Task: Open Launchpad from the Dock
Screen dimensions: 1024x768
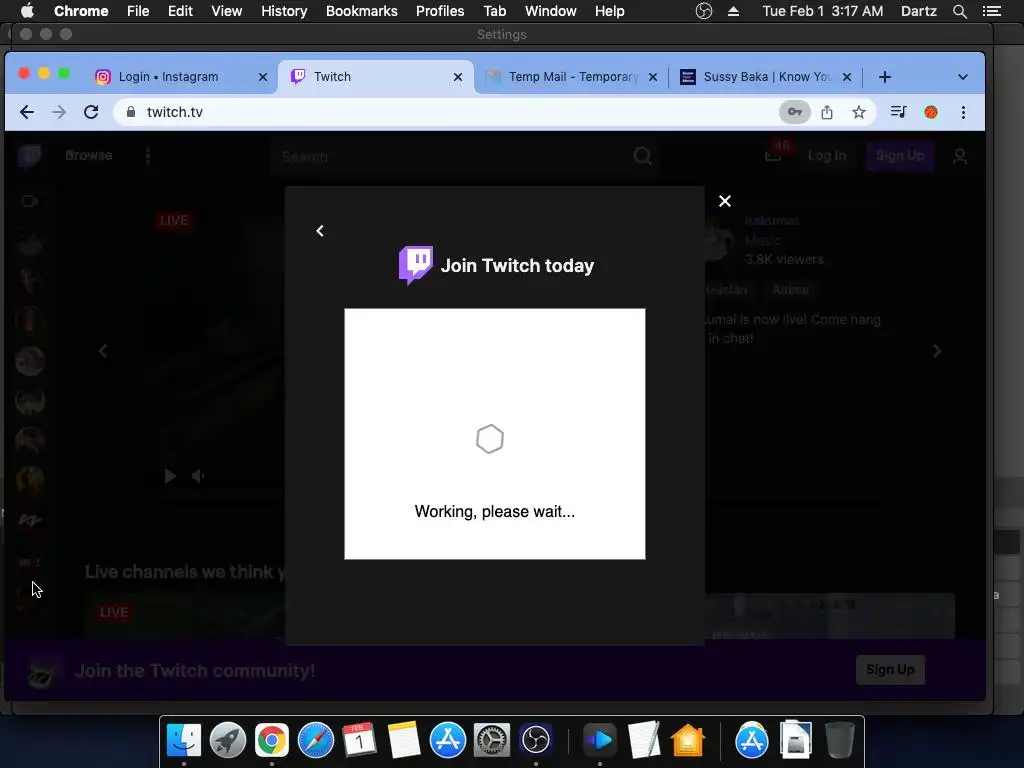Action: [x=227, y=741]
